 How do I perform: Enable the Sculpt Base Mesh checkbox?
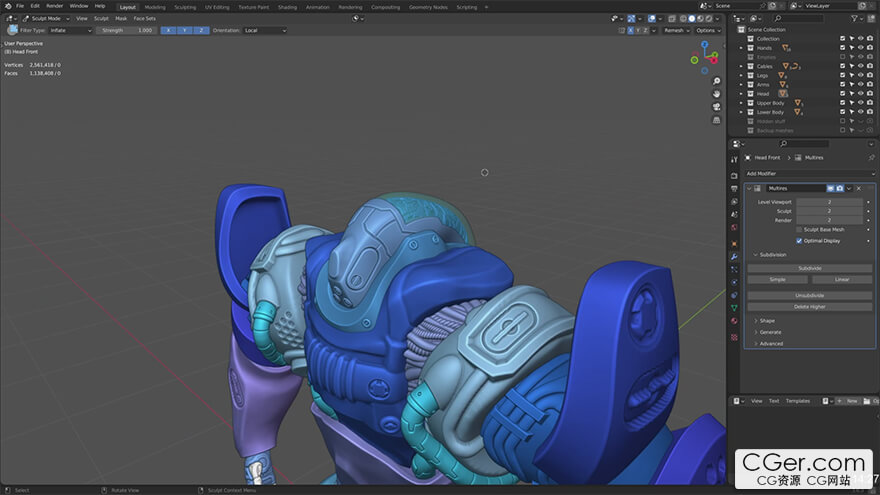click(799, 229)
